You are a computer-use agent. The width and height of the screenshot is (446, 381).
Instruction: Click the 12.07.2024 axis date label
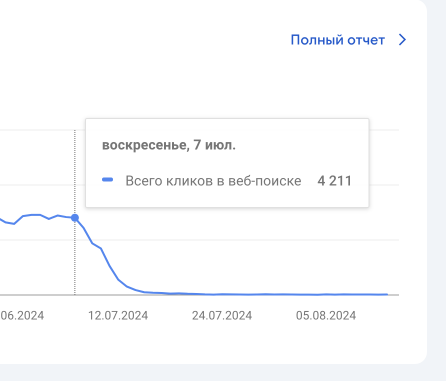tap(118, 315)
